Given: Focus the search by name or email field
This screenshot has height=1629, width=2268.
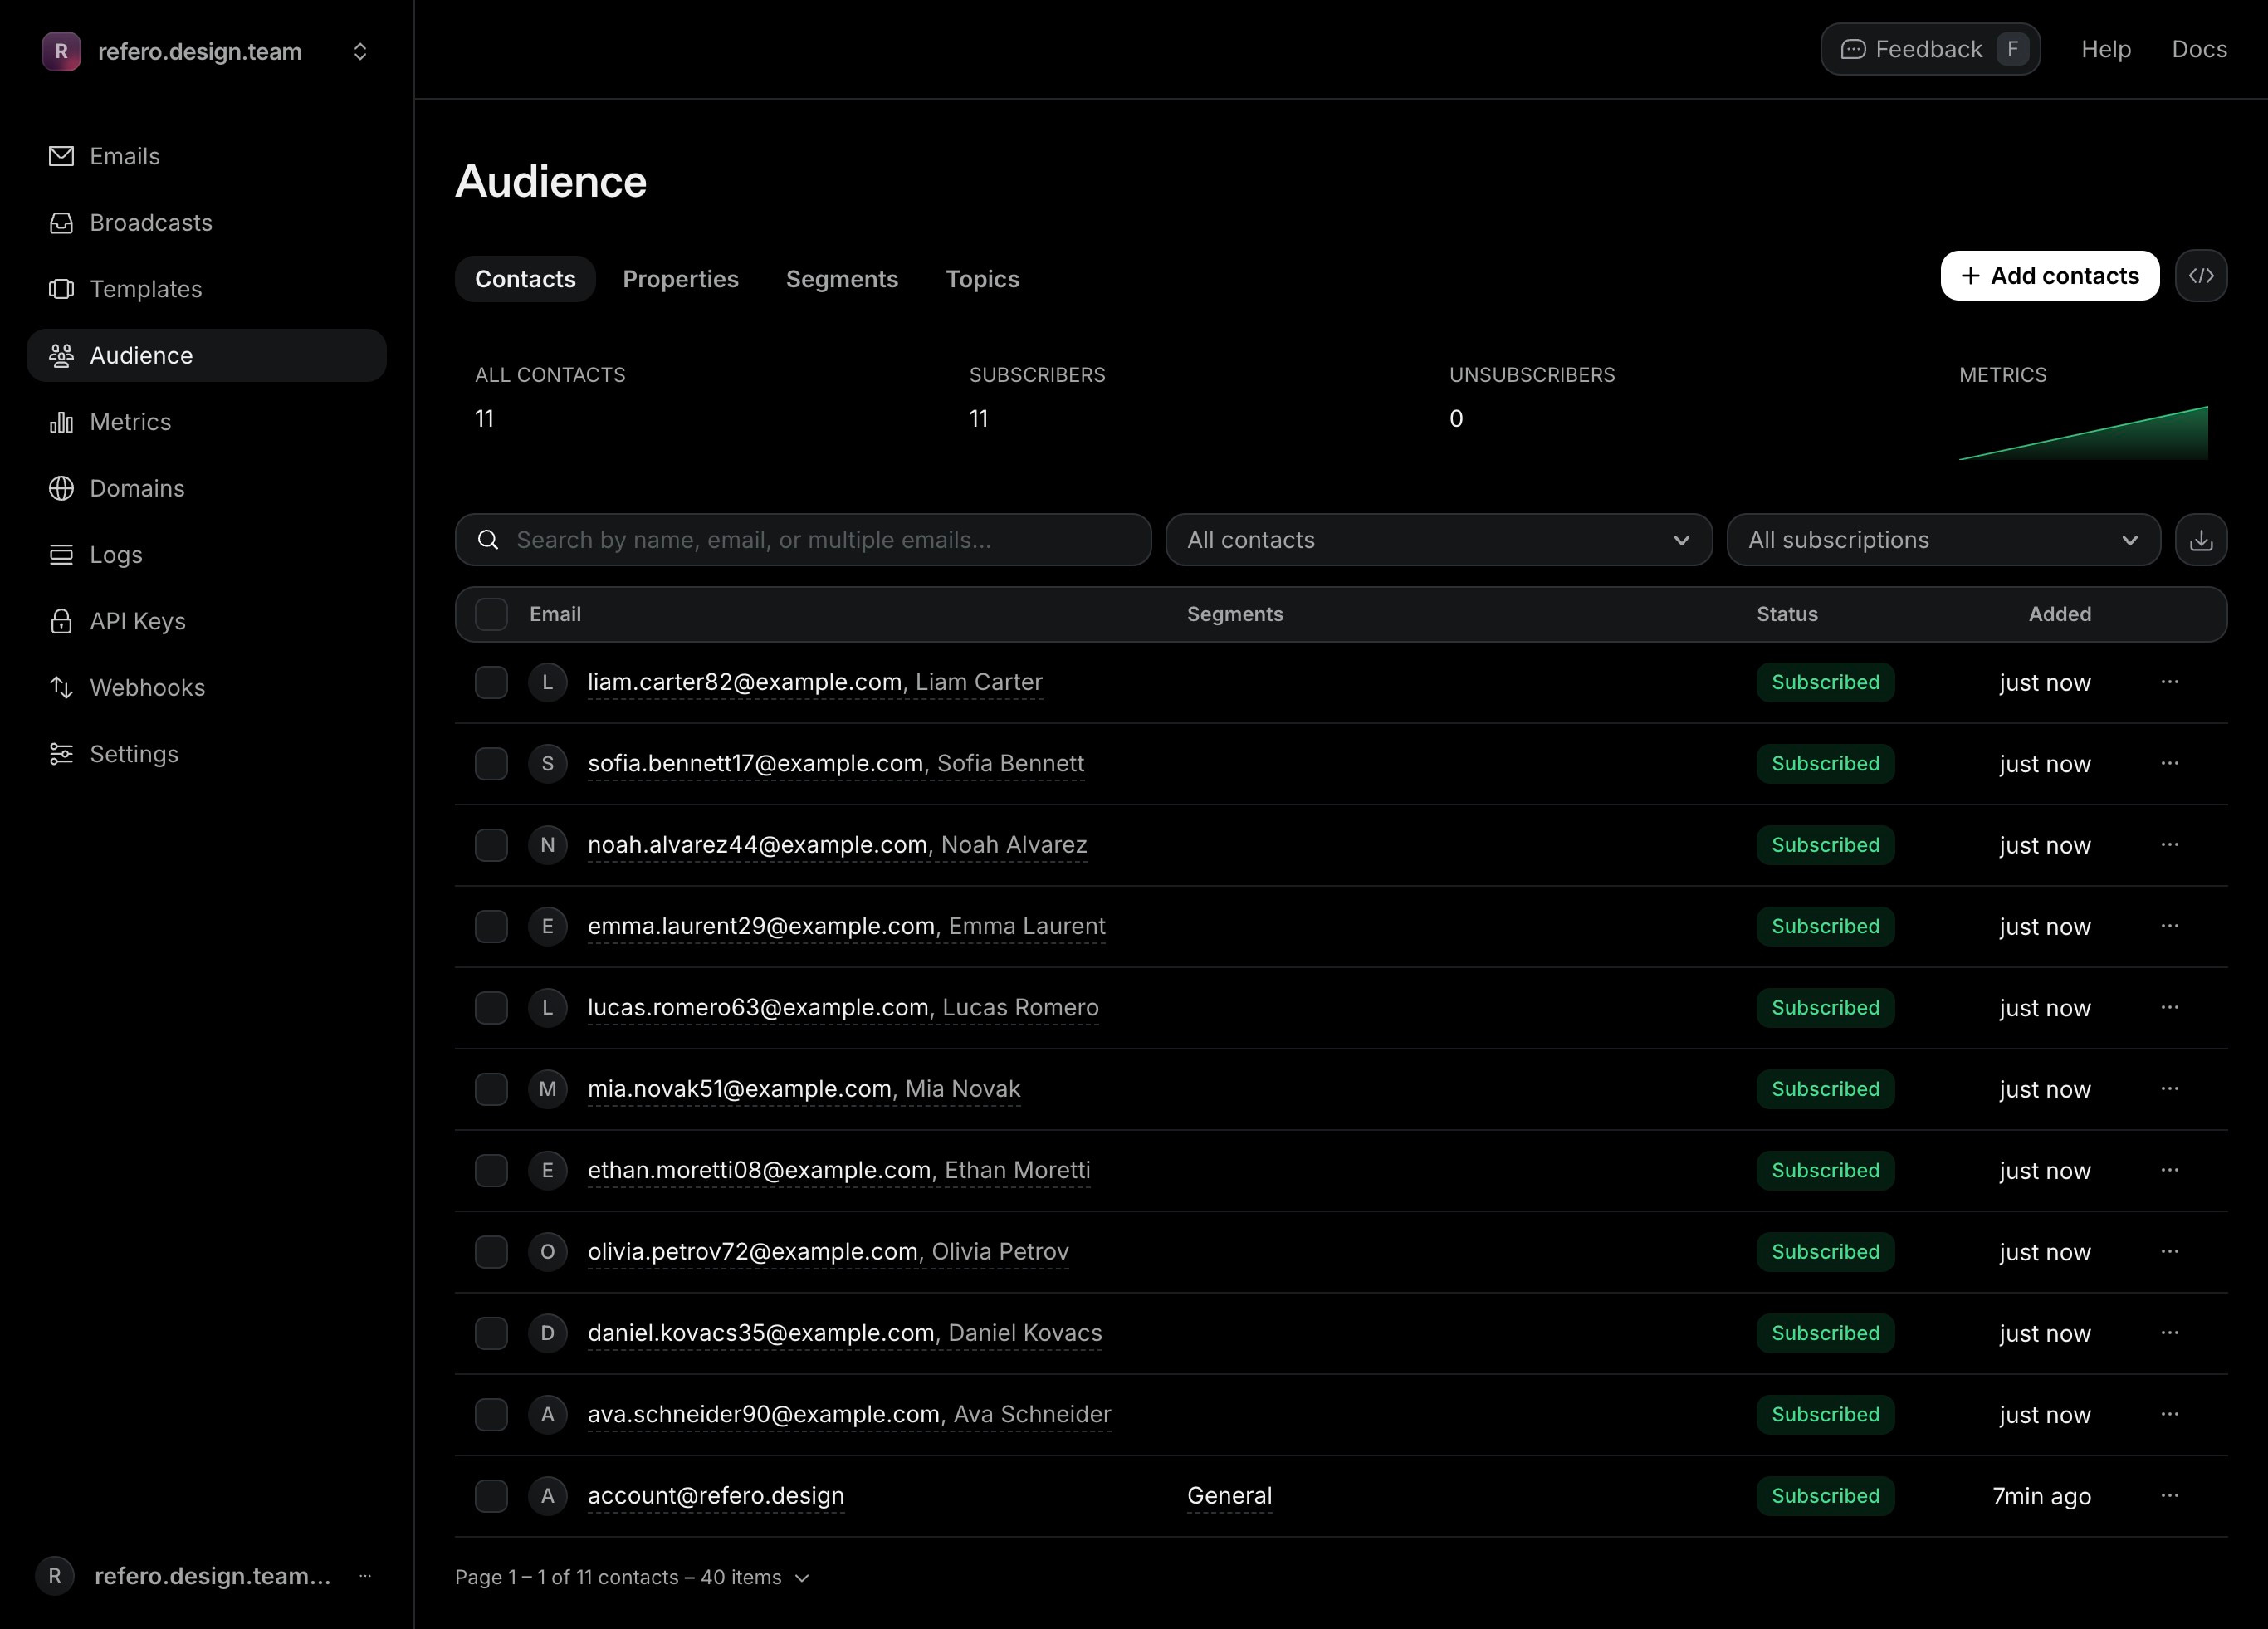Looking at the screenshot, I should tap(803, 540).
